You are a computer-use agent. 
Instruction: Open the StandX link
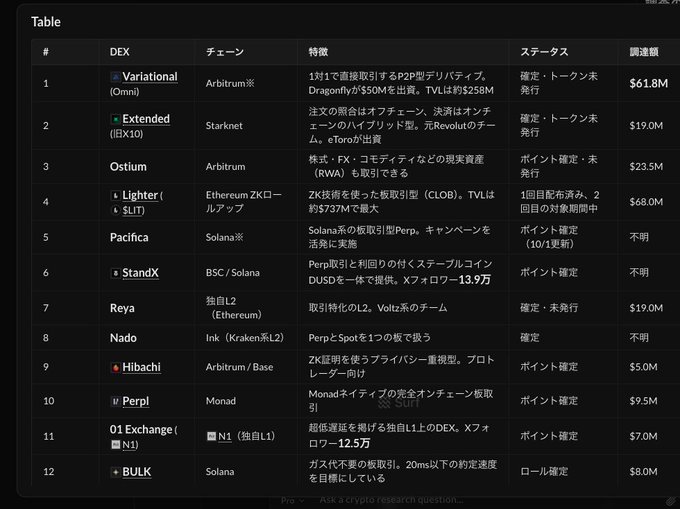(140, 273)
